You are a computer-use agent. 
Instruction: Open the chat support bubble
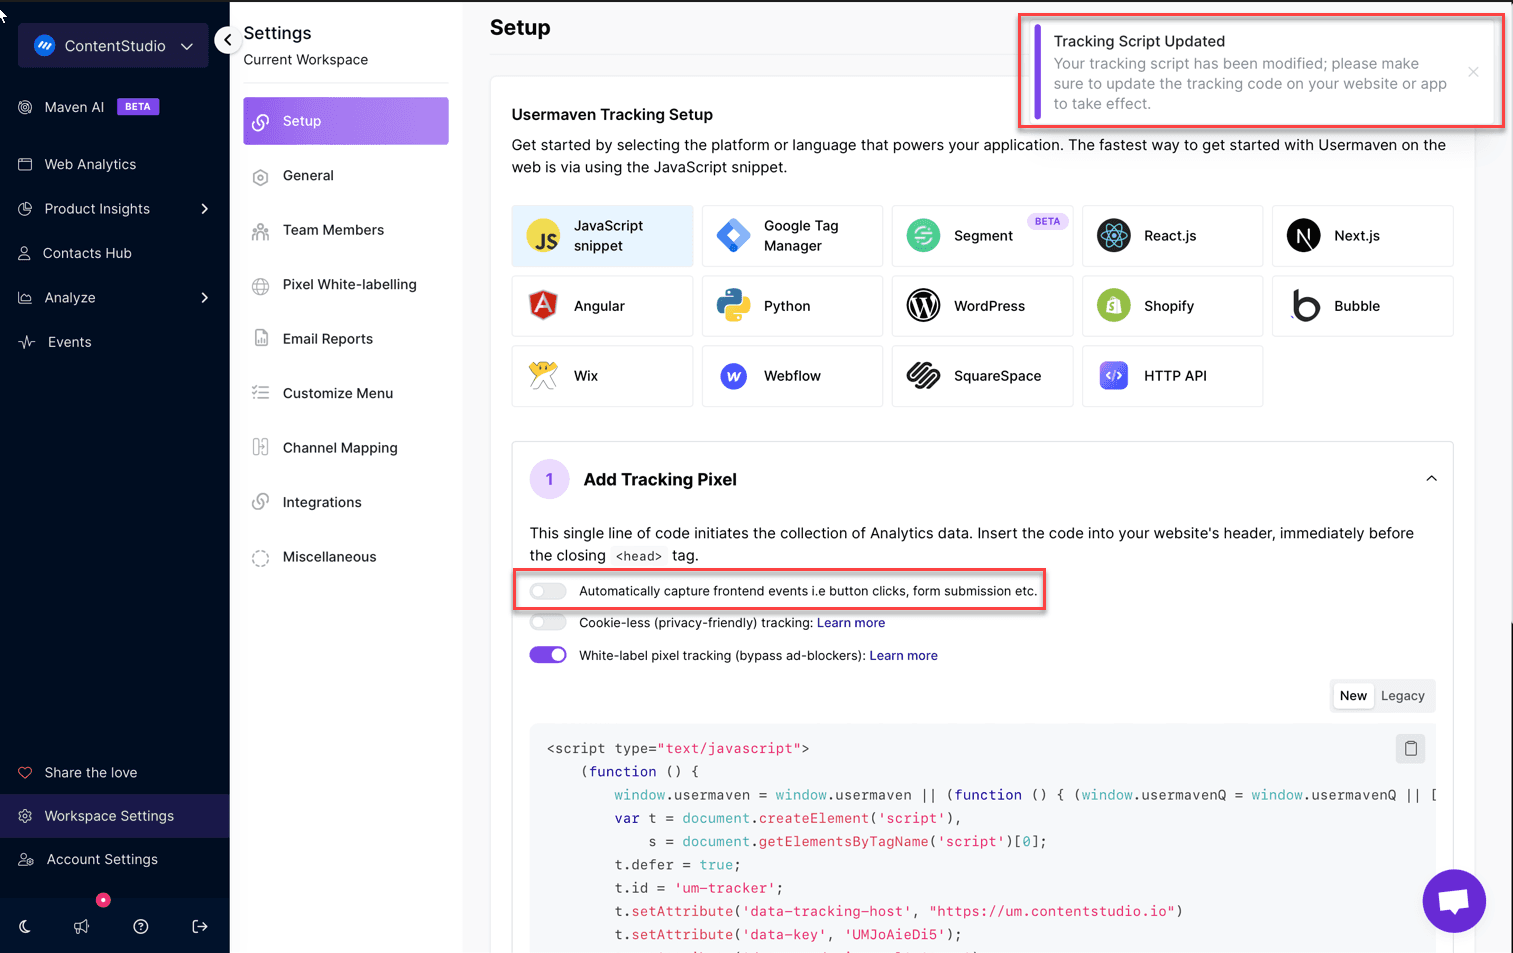[x=1454, y=901]
